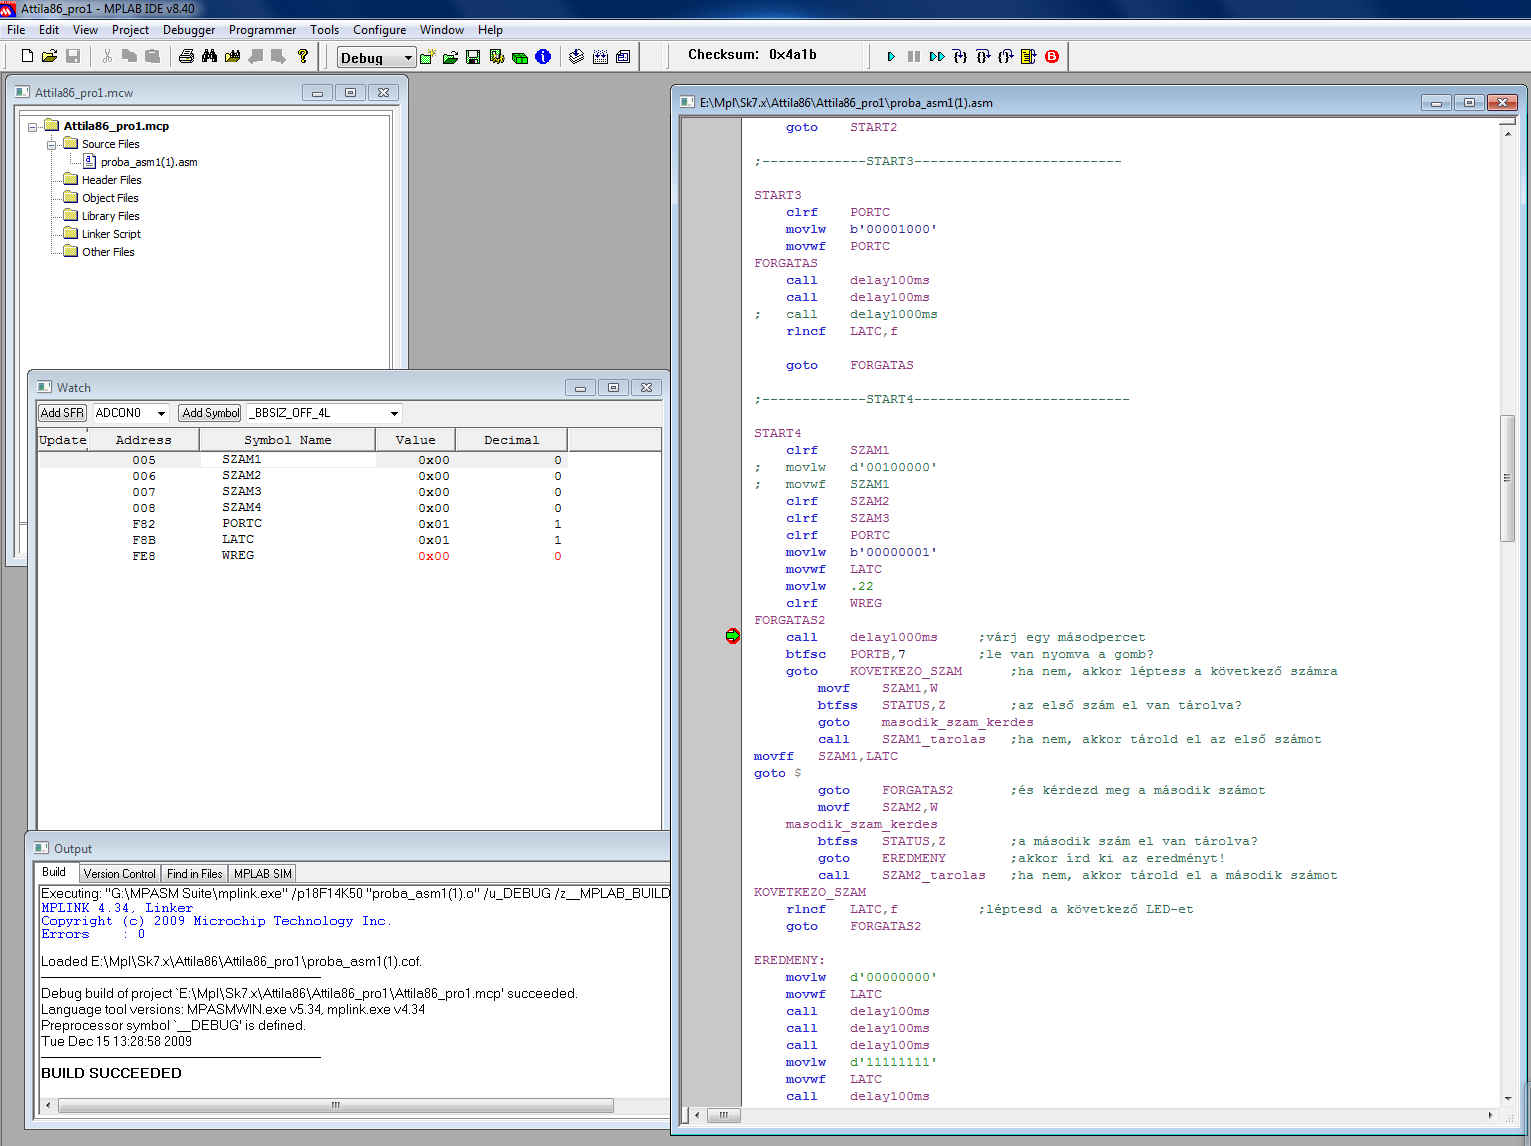Switch to the MPLAB SIM output tab
This screenshot has width=1531, height=1146.
coord(263,874)
